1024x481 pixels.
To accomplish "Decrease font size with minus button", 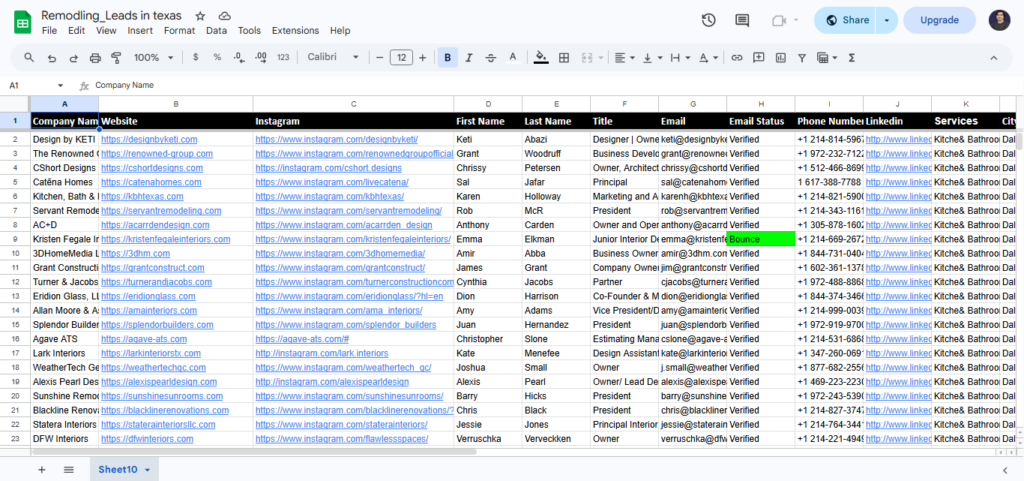I will (x=379, y=57).
